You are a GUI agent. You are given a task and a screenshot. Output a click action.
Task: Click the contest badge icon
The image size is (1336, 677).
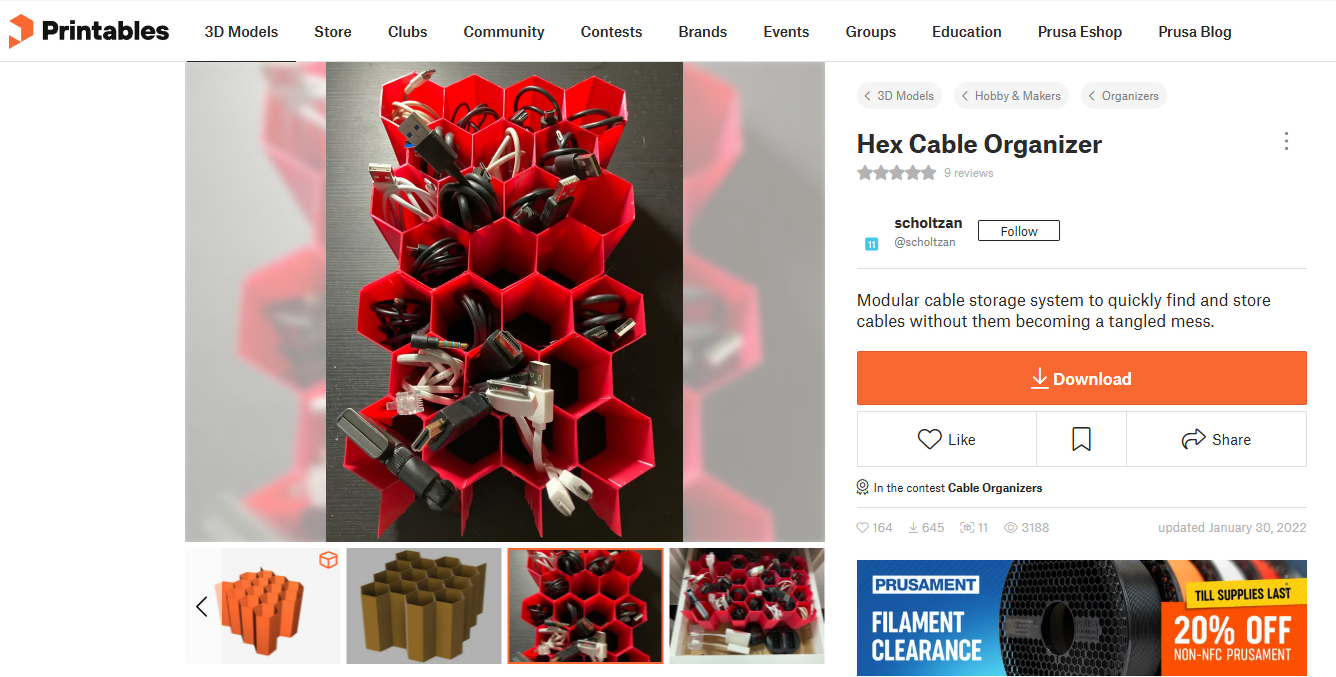[x=863, y=487]
